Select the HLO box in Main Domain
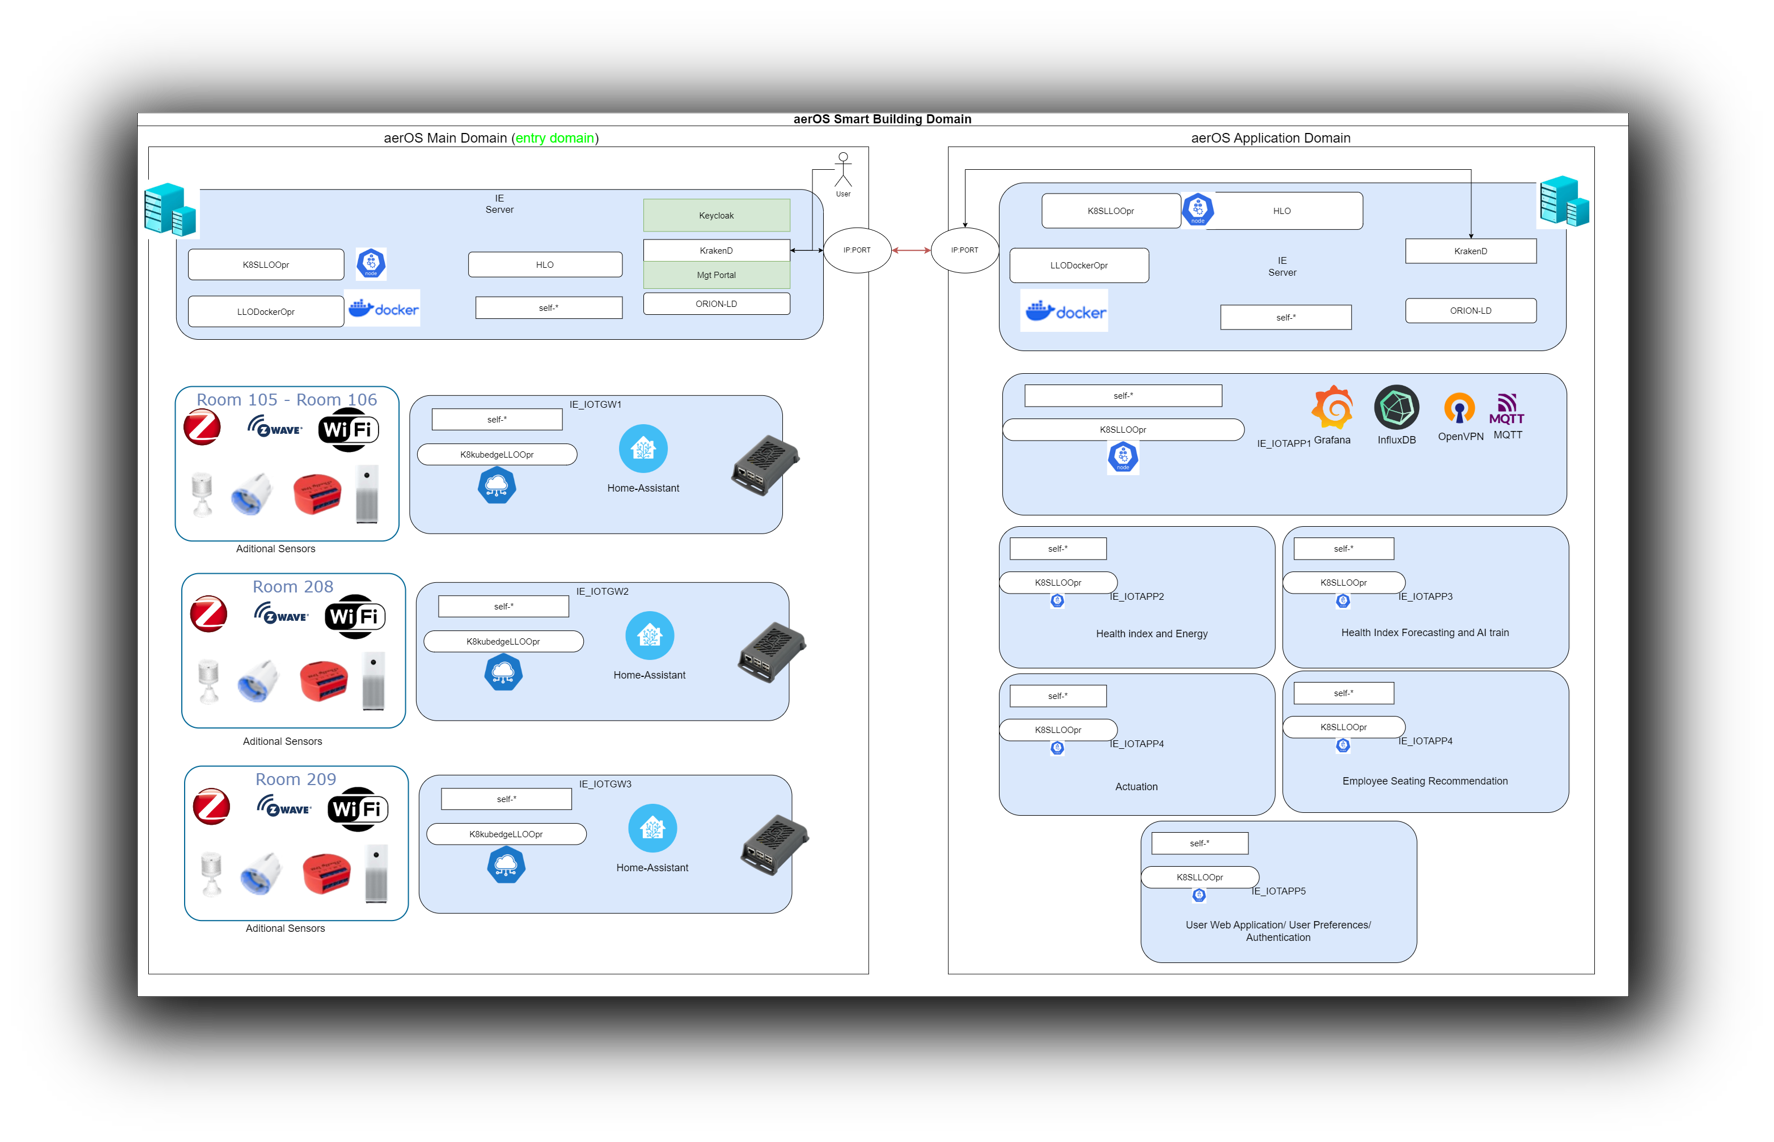Viewport: 1774px width, 1142px height. coord(545,265)
